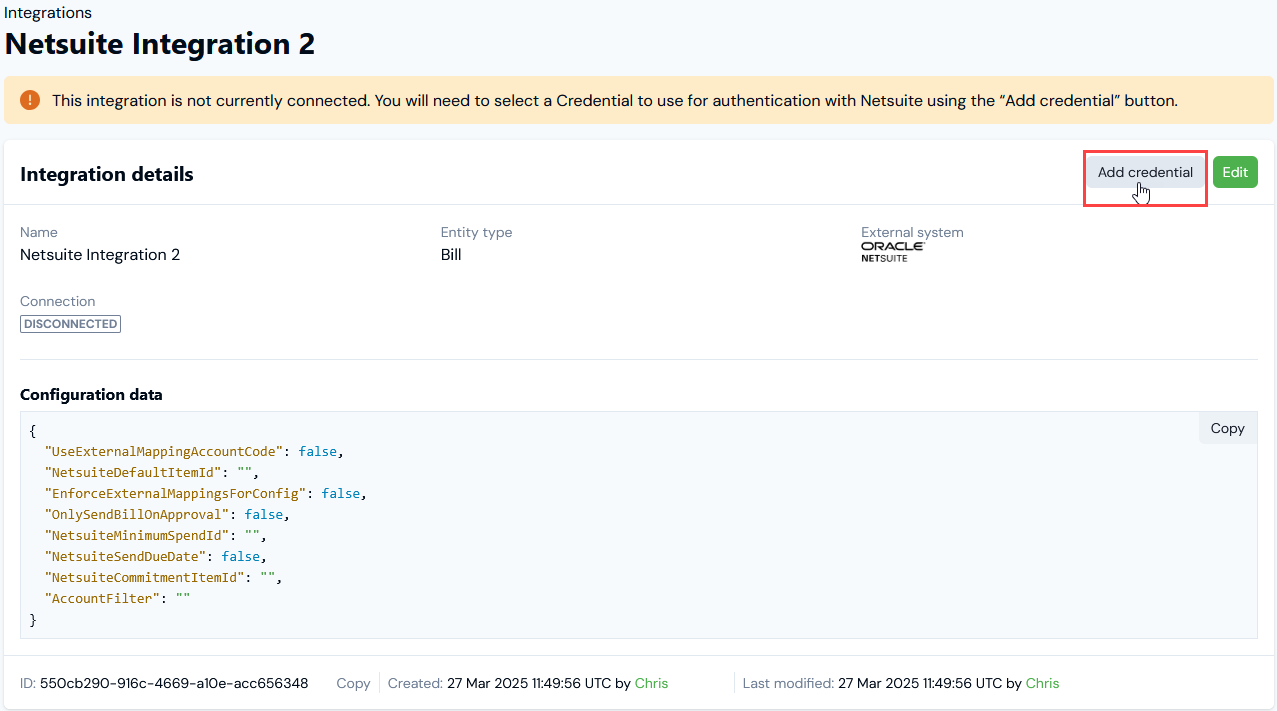Click the NetsuiteMinimumSpendId line
Viewport: 1277px width, 711px height.
[156, 535]
